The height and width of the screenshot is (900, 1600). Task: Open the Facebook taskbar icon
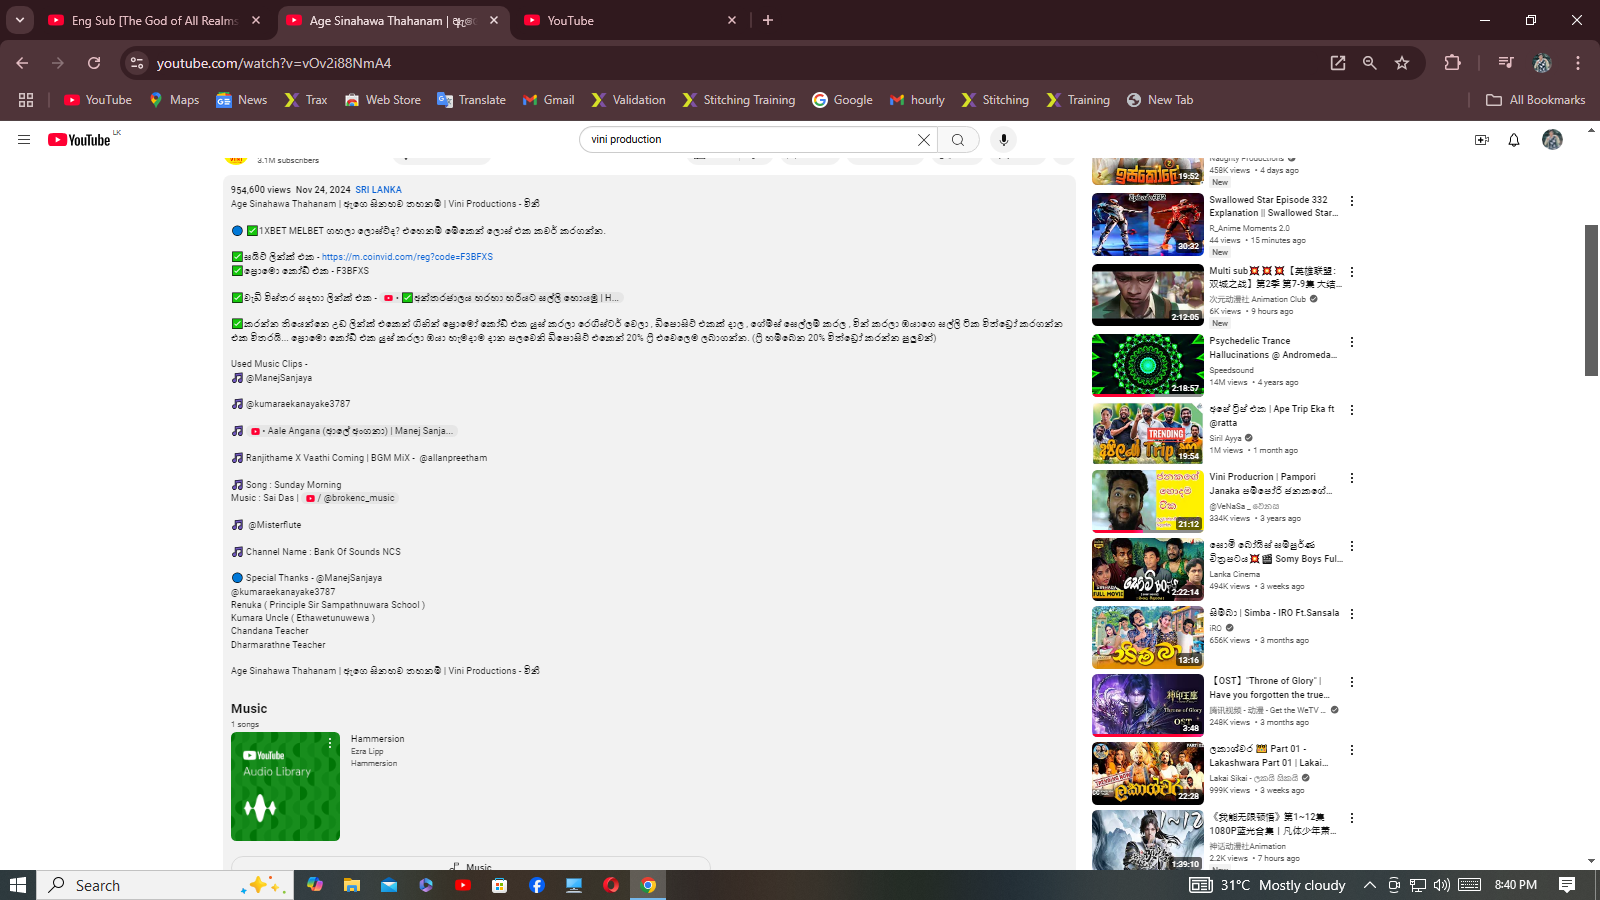[537, 885]
